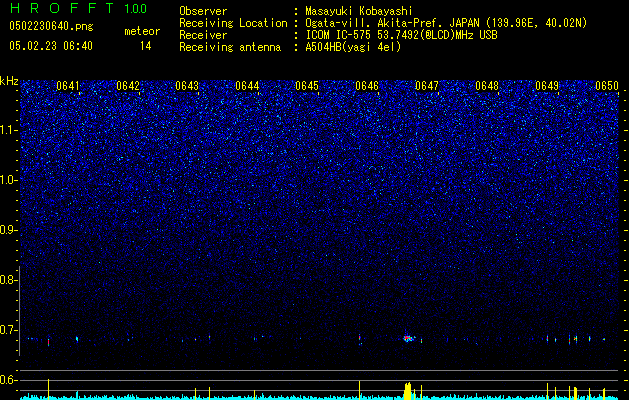Click the large yellow power spike before 0647
This screenshot has width=629, height=400.
(408, 391)
